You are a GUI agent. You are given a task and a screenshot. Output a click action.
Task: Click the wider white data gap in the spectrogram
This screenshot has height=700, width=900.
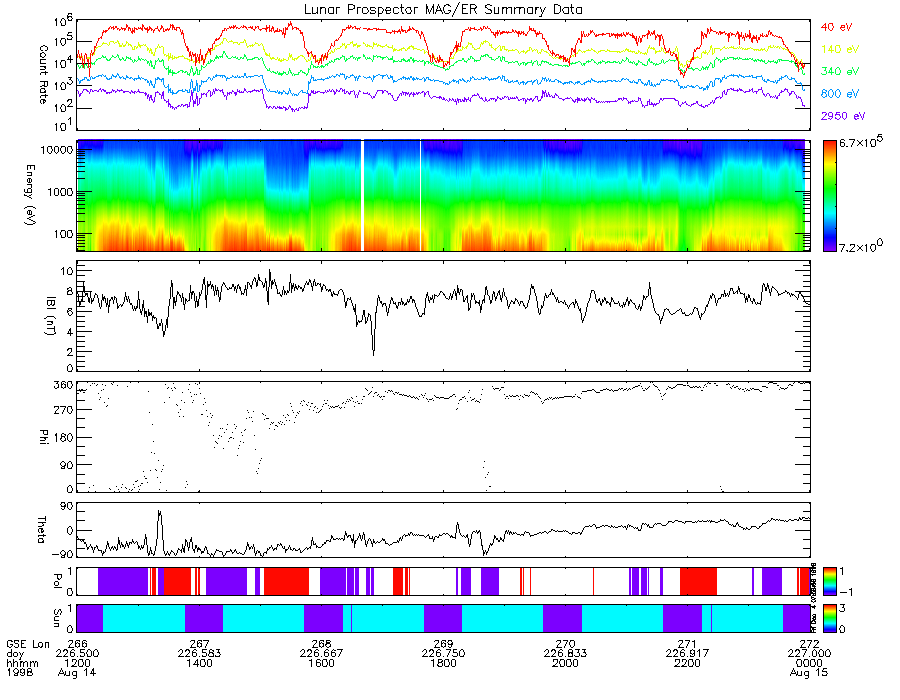362,196
